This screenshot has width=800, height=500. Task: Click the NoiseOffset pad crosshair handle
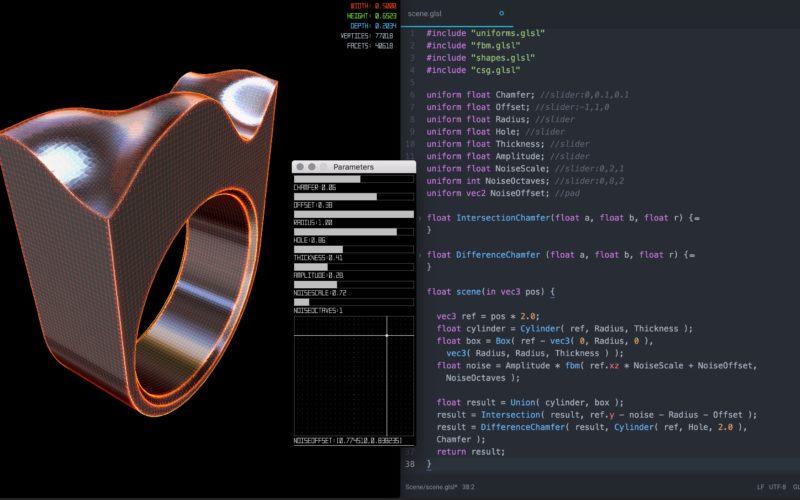pyautogui.click(x=387, y=335)
